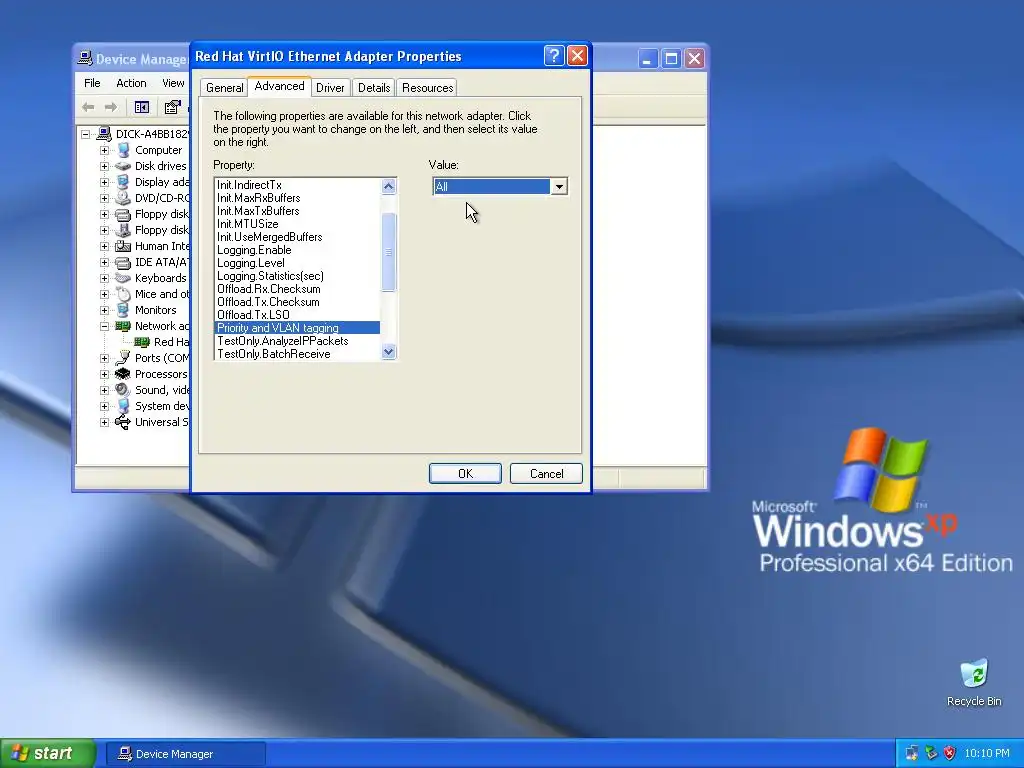
Task: Open the Start menu
Action: [47, 753]
